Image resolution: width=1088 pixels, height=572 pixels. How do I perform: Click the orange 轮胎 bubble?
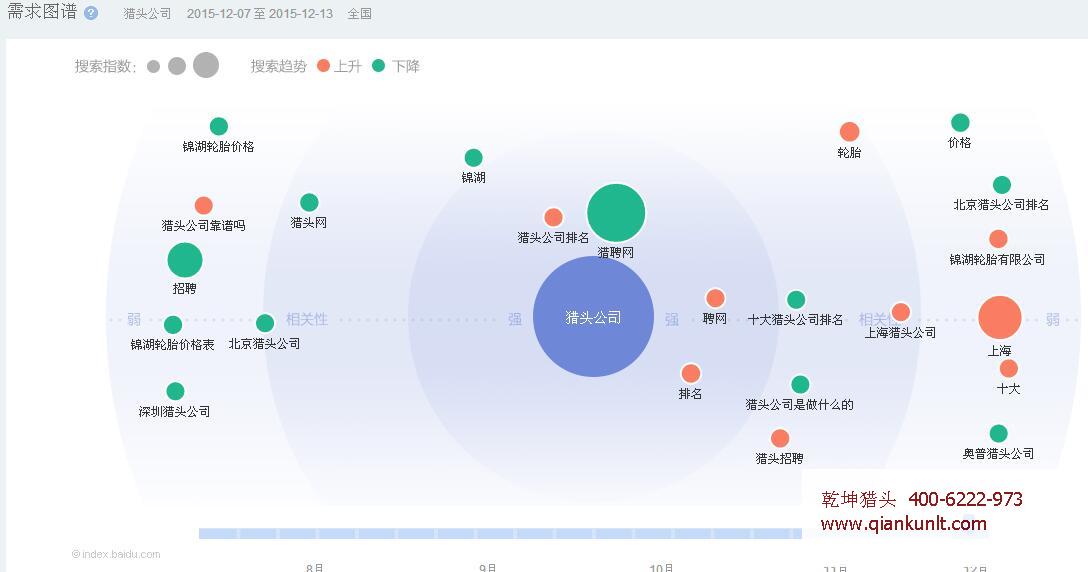click(849, 132)
